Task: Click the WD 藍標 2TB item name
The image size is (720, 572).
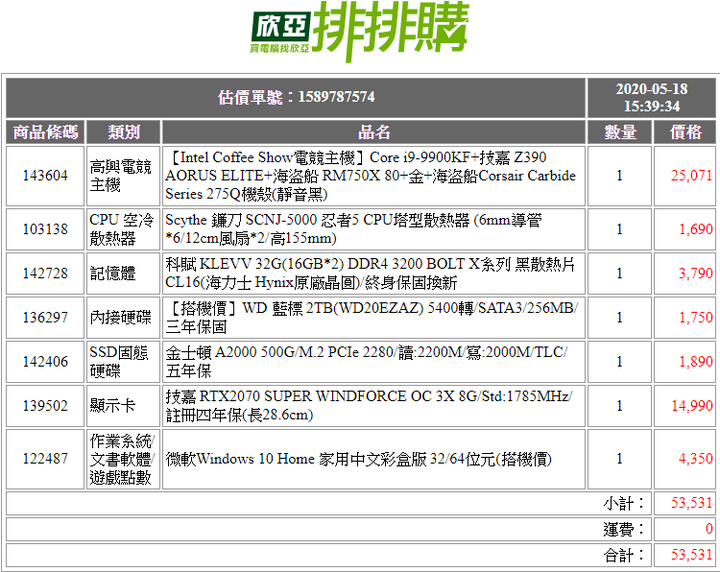Action: 372,317
